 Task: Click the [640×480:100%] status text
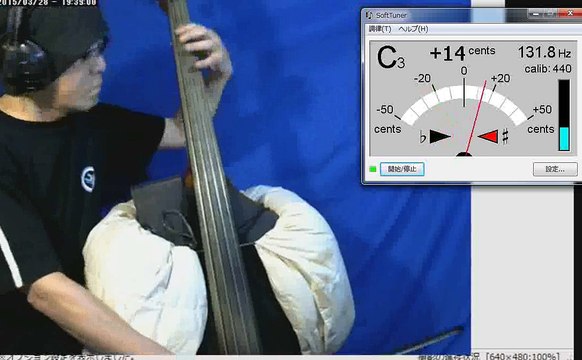tap(523, 356)
